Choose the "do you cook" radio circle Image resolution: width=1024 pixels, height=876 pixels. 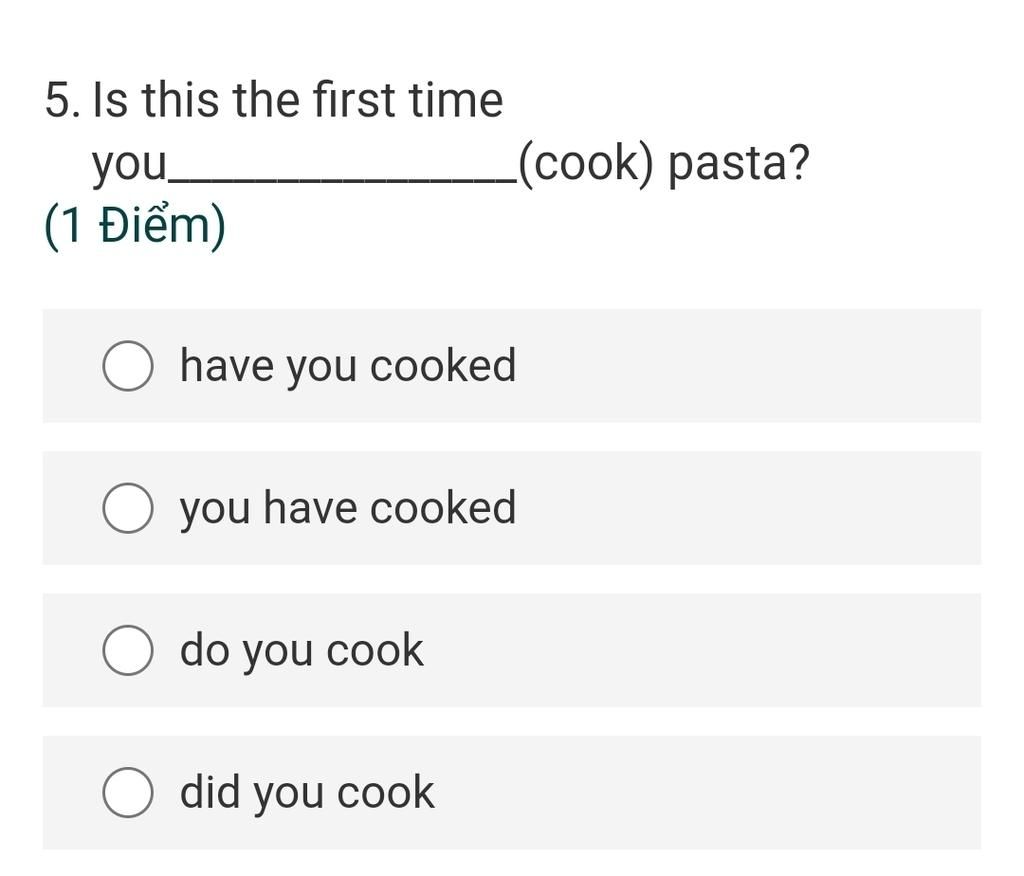coord(128,650)
